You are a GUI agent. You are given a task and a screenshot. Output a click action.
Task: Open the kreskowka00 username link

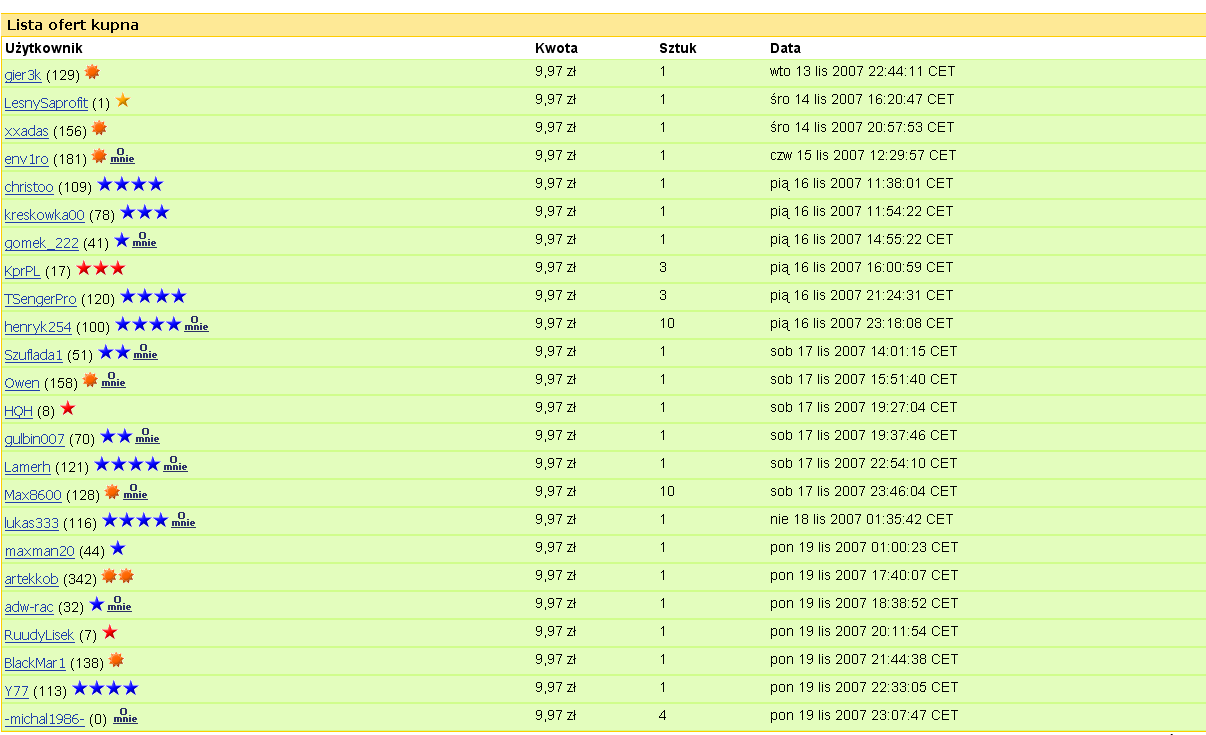coord(44,215)
